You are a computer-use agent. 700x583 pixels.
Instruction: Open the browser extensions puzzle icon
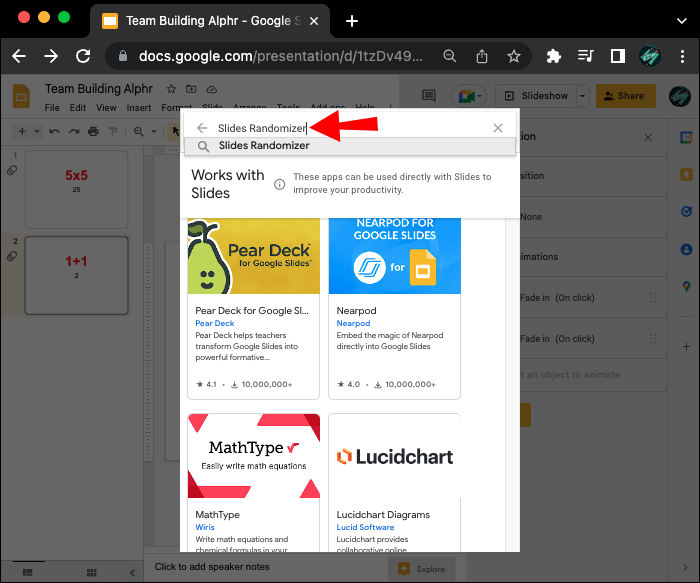pyautogui.click(x=554, y=56)
